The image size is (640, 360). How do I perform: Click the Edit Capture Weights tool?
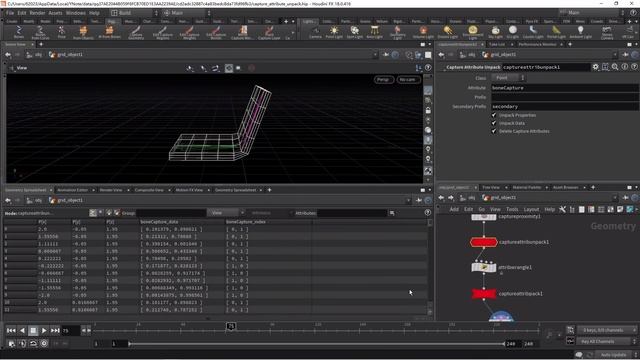pos(189,32)
